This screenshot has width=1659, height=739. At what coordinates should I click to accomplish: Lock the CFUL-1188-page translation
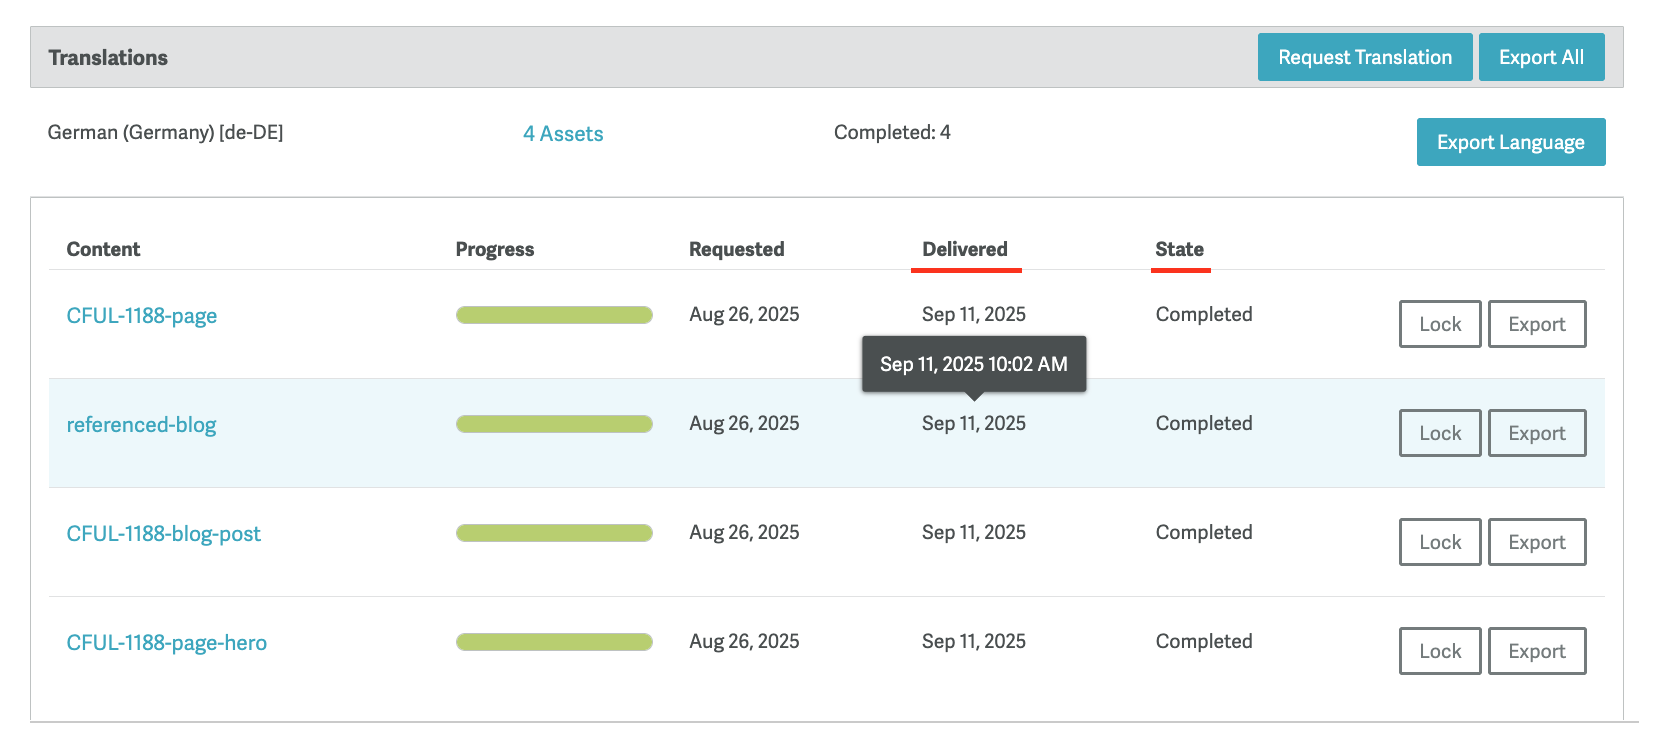pyautogui.click(x=1439, y=324)
